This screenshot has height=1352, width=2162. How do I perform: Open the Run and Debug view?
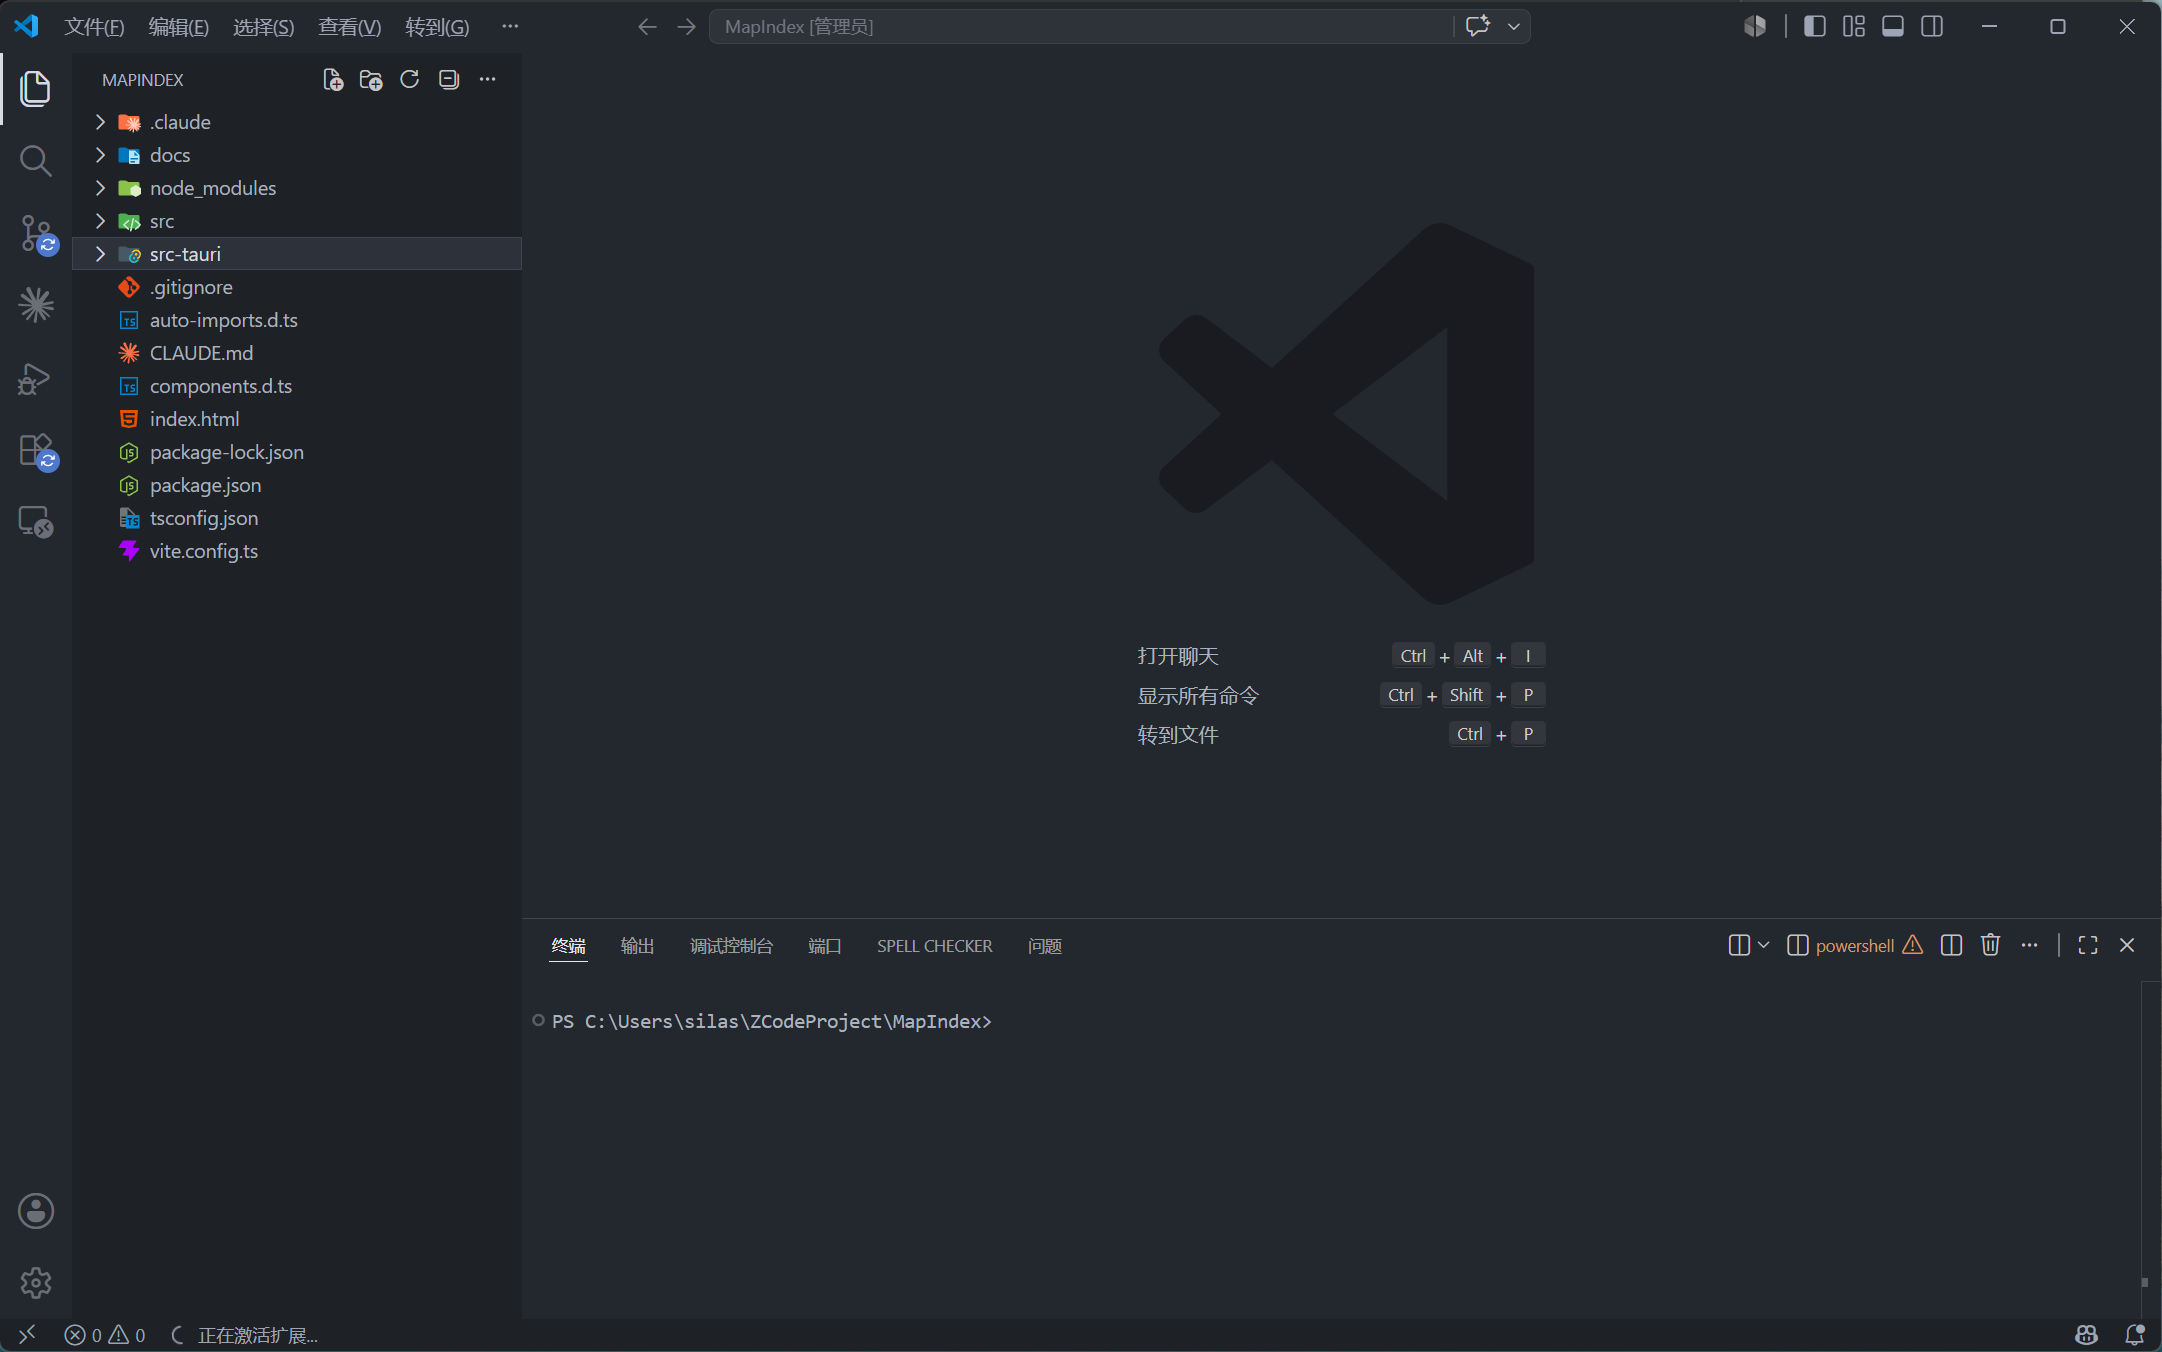34,378
